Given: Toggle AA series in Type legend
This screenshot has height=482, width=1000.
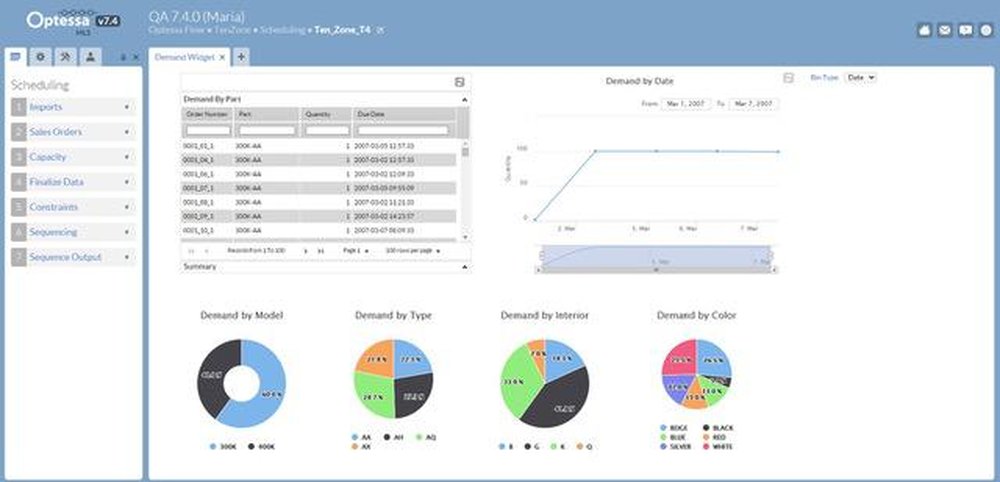Looking at the screenshot, I should (x=362, y=437).
